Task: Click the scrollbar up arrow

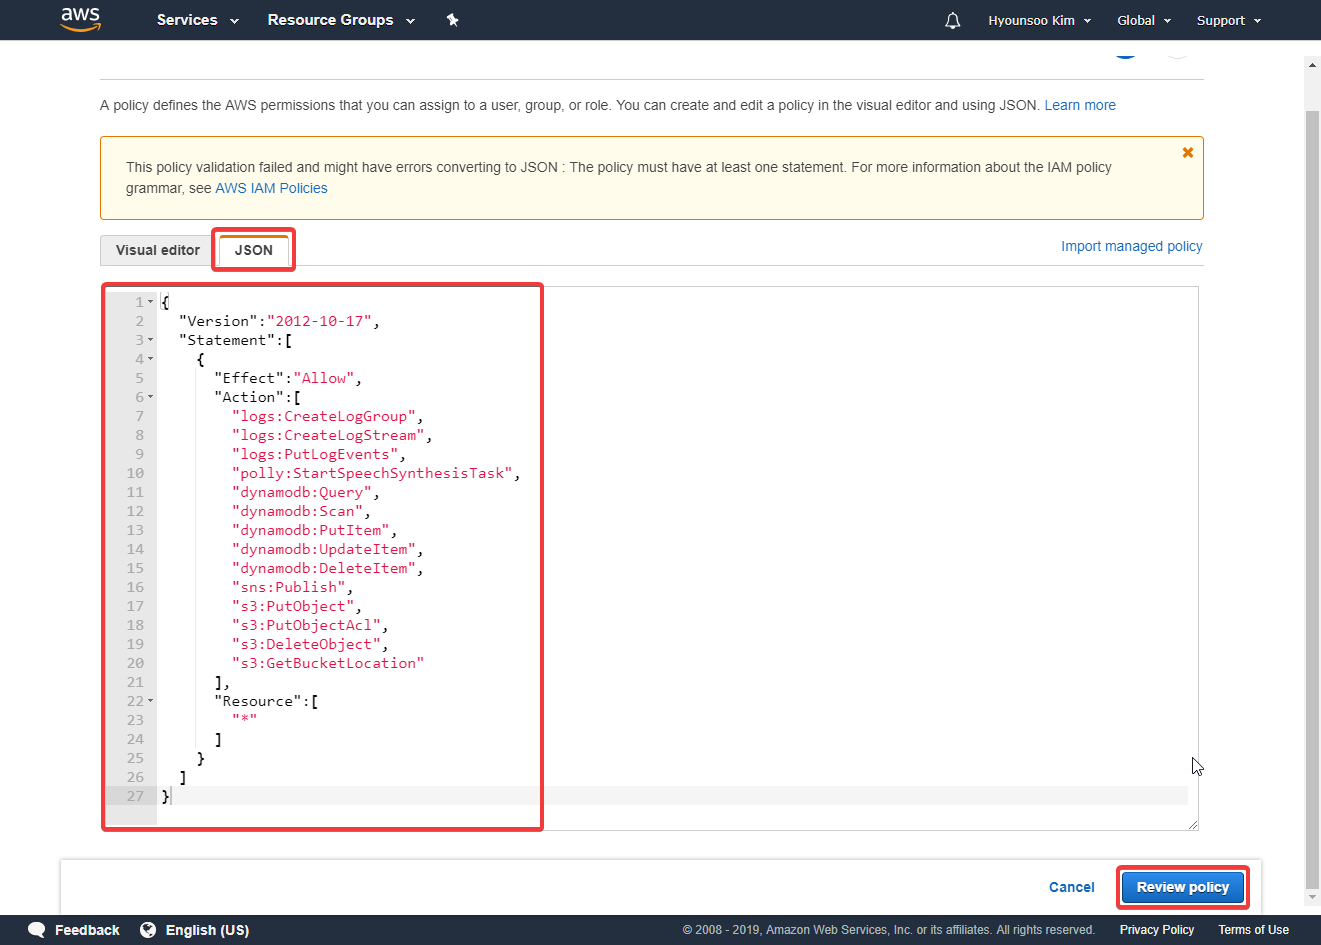Action: (1313, 66)
